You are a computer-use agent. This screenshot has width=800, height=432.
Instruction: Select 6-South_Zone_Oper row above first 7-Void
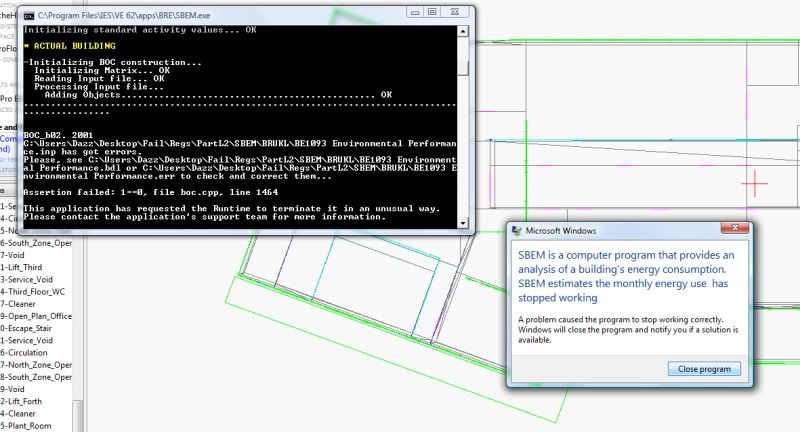click(36, 243)
